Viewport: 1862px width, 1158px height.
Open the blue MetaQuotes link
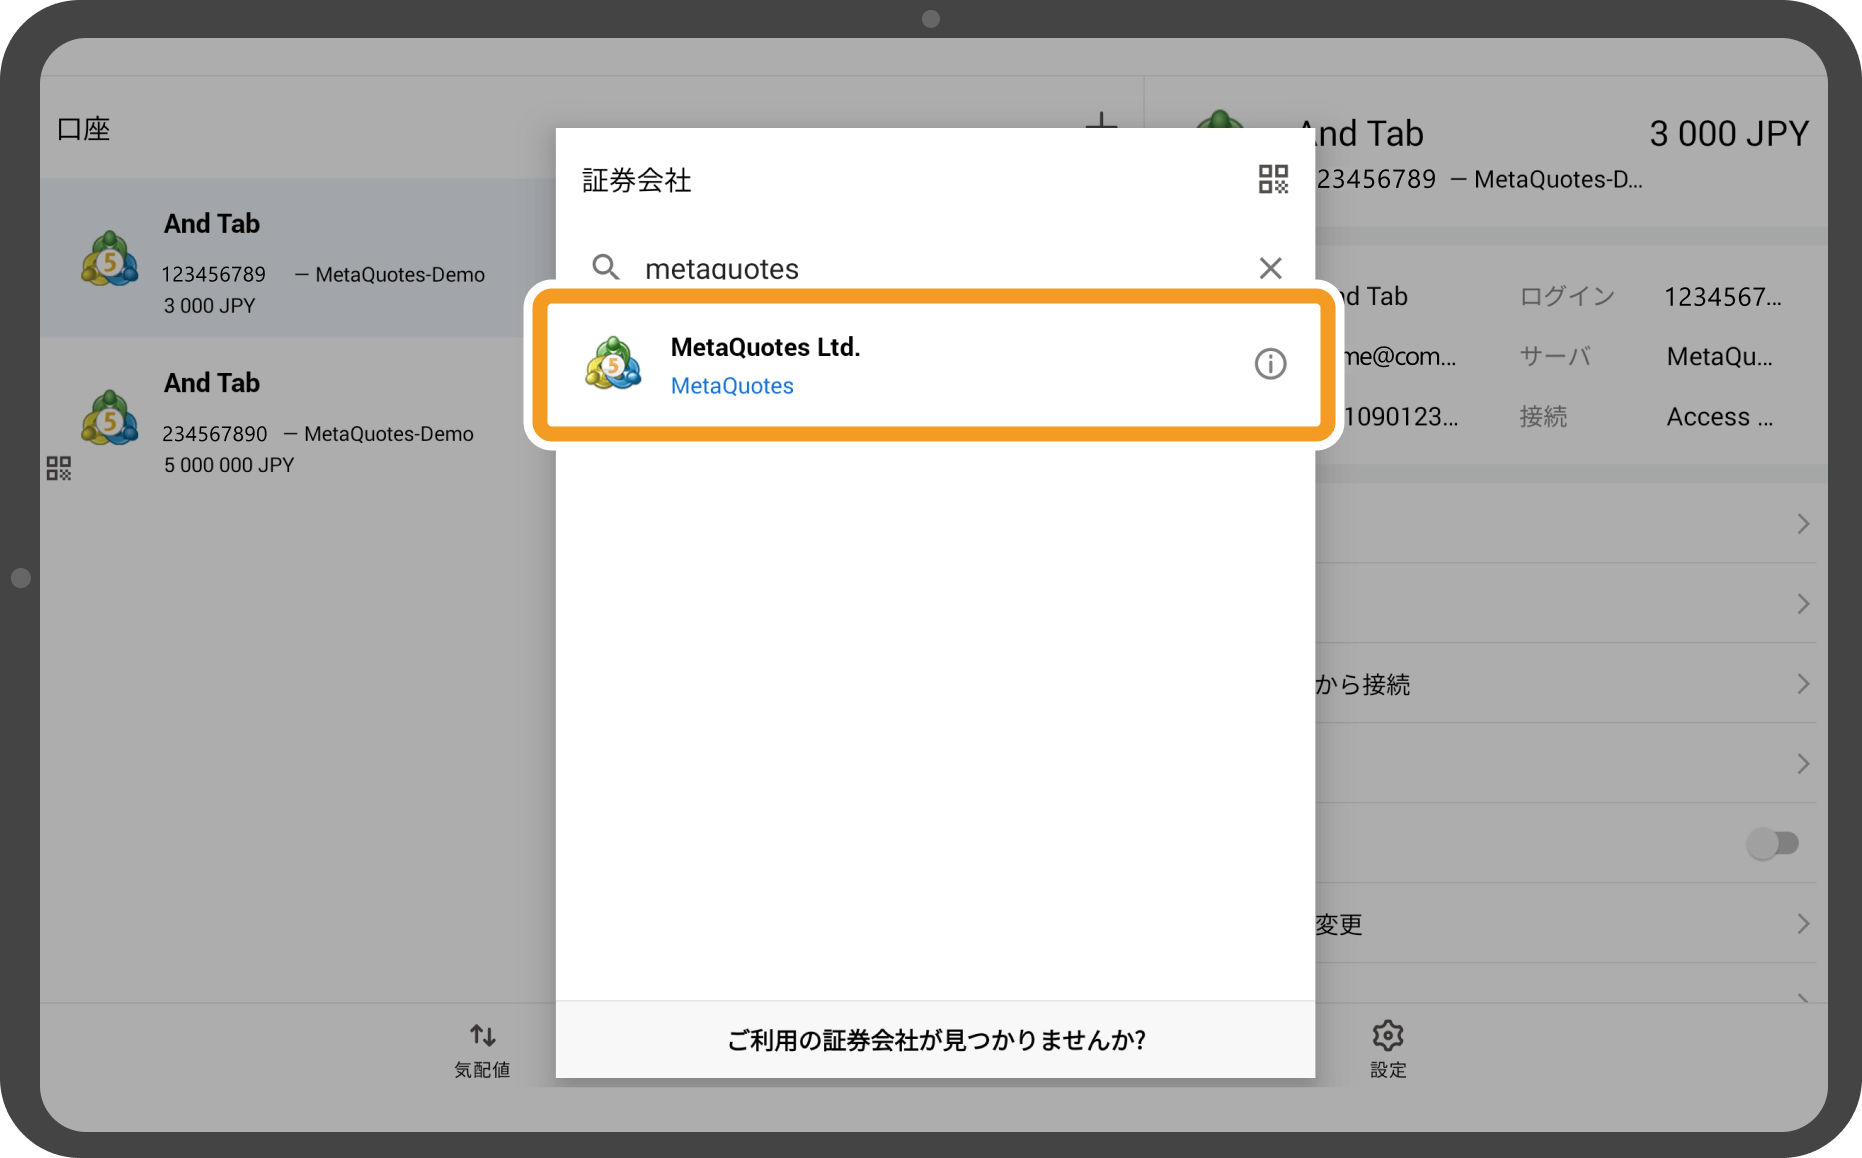pyautogui.click(x=732, y=386)
